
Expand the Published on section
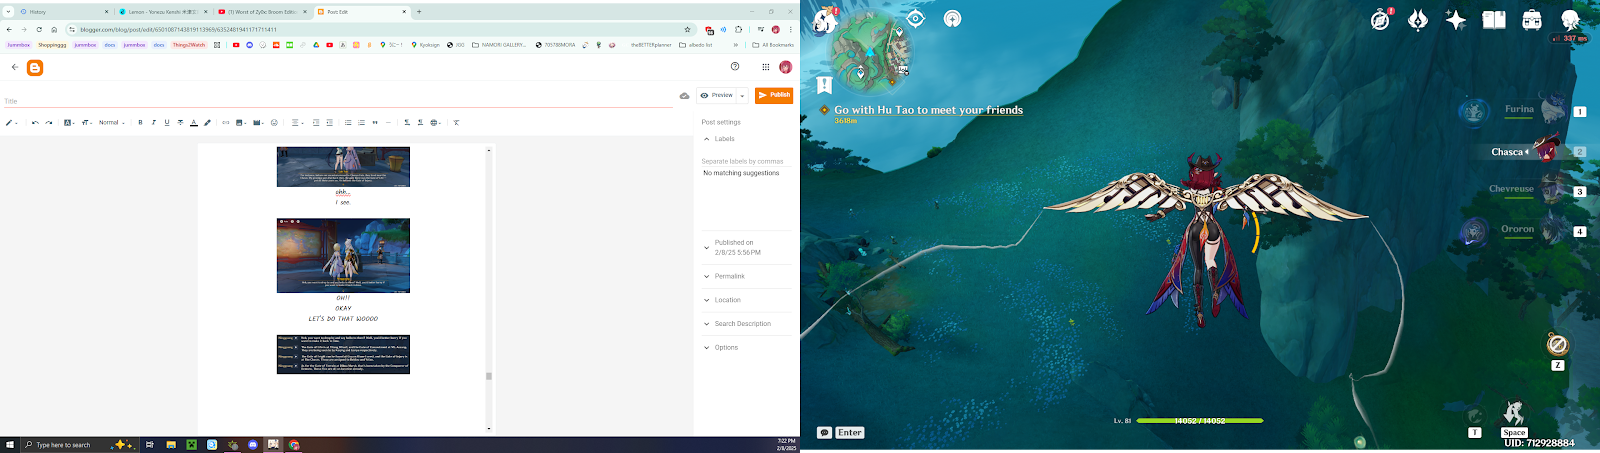(x=707, y=247)
